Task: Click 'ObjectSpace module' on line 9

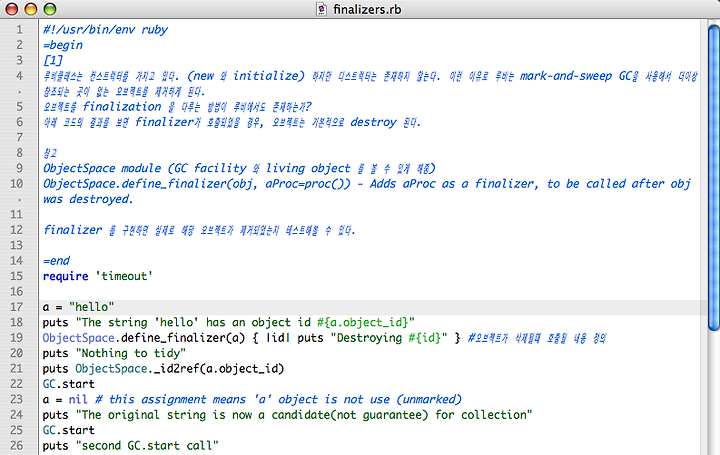Action: pyautogui.click(x=102, y=168)
